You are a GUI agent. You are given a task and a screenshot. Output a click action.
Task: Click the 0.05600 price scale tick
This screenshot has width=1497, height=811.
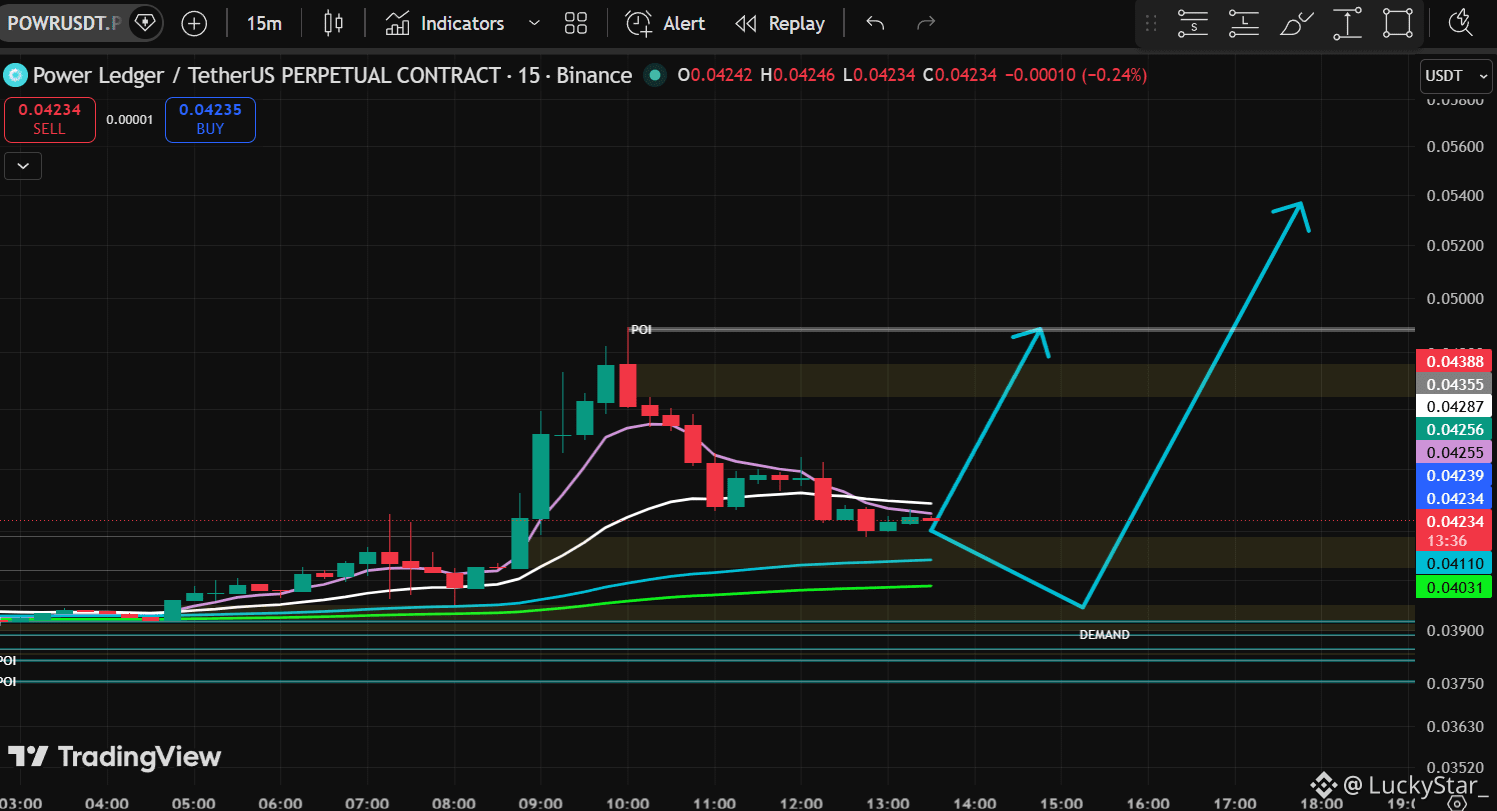click(x=1455, y=147)
